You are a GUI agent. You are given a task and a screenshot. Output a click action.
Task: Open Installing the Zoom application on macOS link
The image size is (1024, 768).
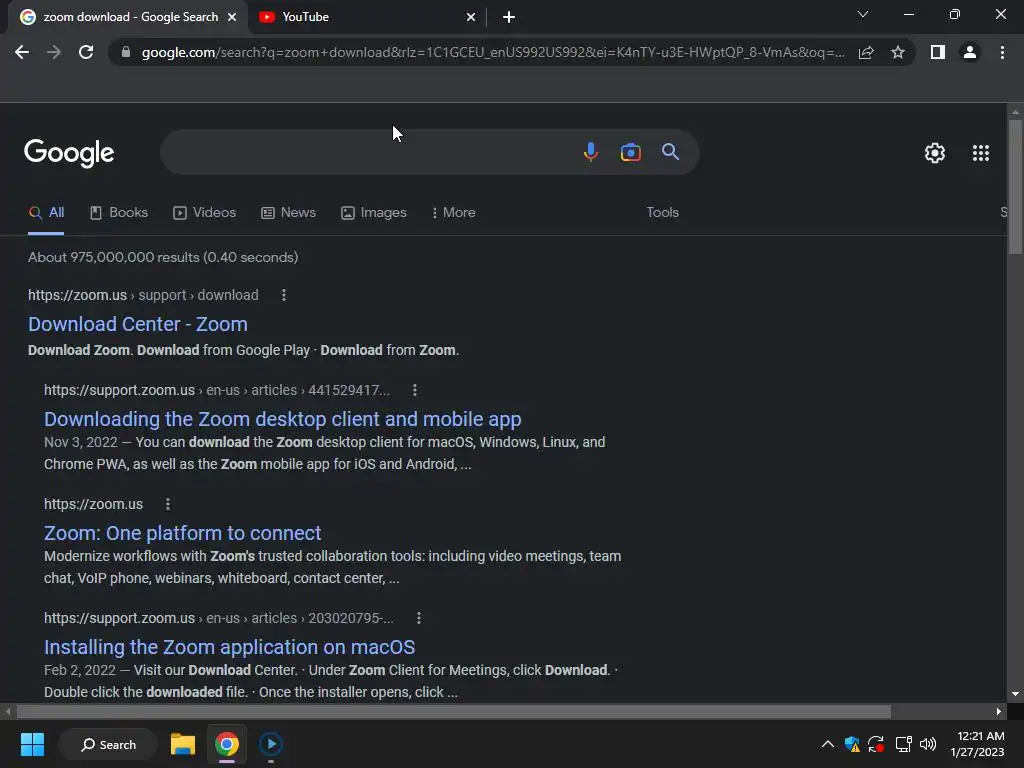(x=229, y=647)
